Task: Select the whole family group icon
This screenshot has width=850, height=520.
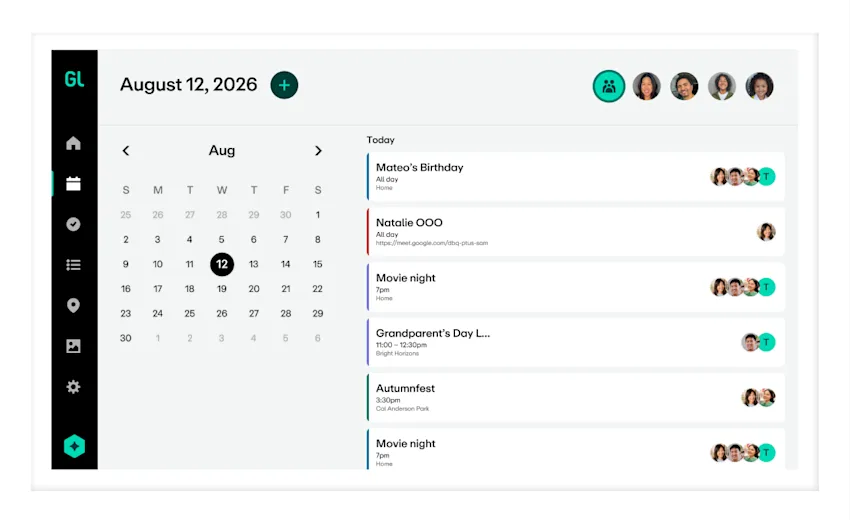Action: 609,86
